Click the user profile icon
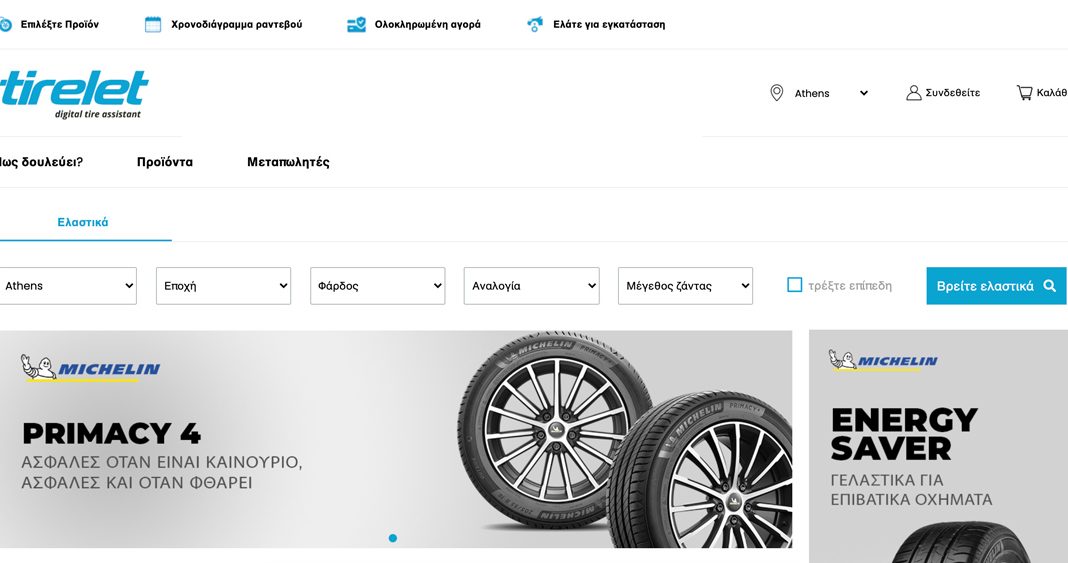Screen dimensions: 1068x563 [913, 93]
